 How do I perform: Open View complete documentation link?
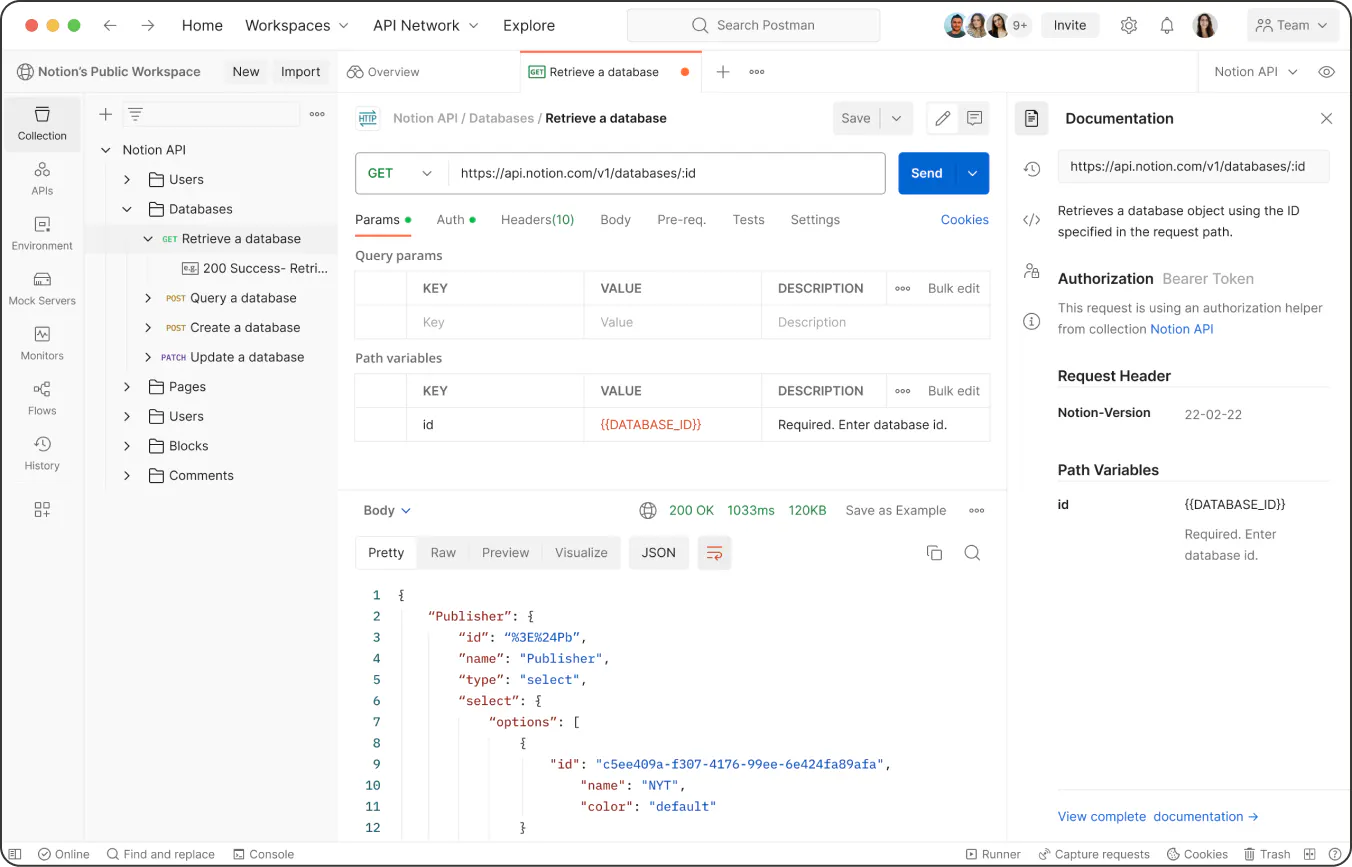coord(1157,817)
